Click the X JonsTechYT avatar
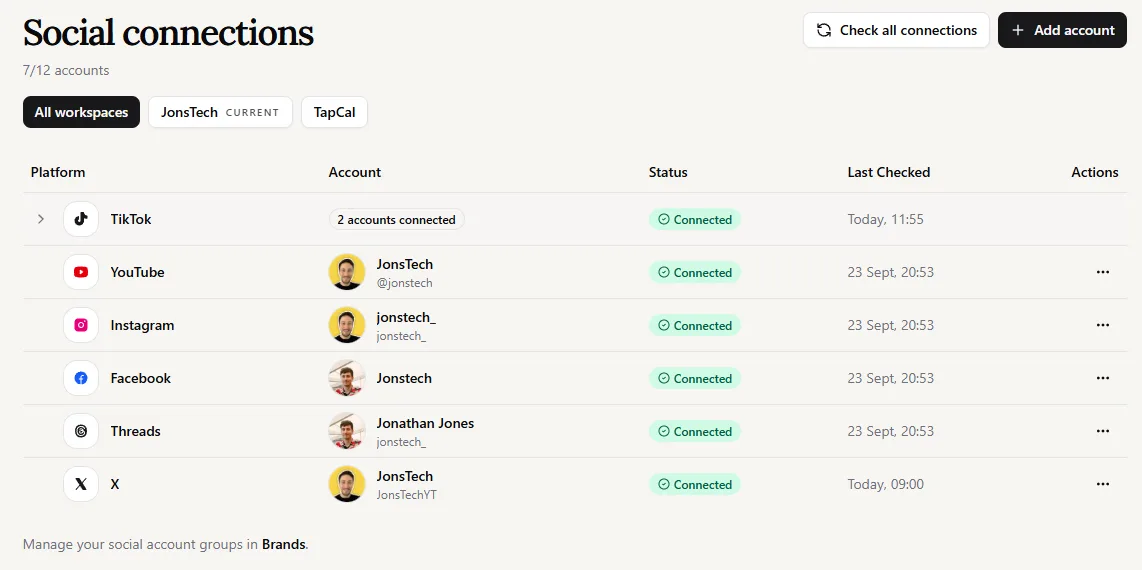 click(x=347, y=484)
